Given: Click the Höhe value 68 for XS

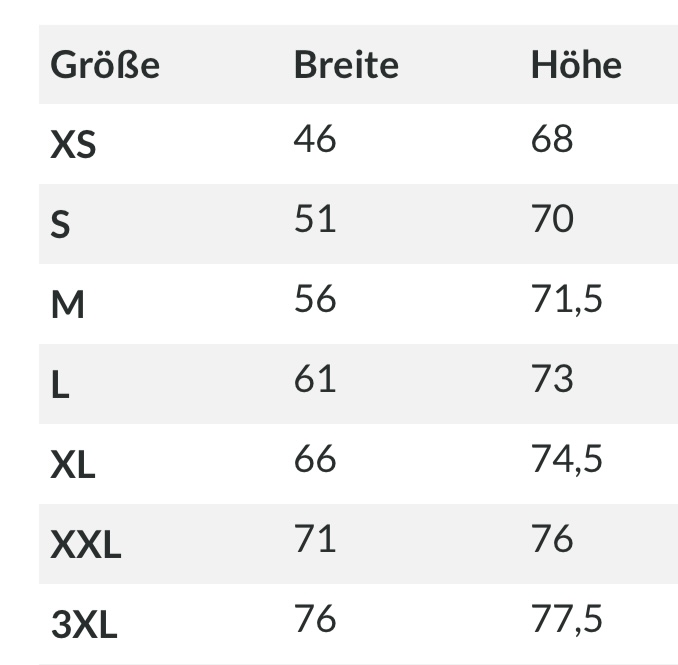Looking at the screenshot, I should coord(551,140).
